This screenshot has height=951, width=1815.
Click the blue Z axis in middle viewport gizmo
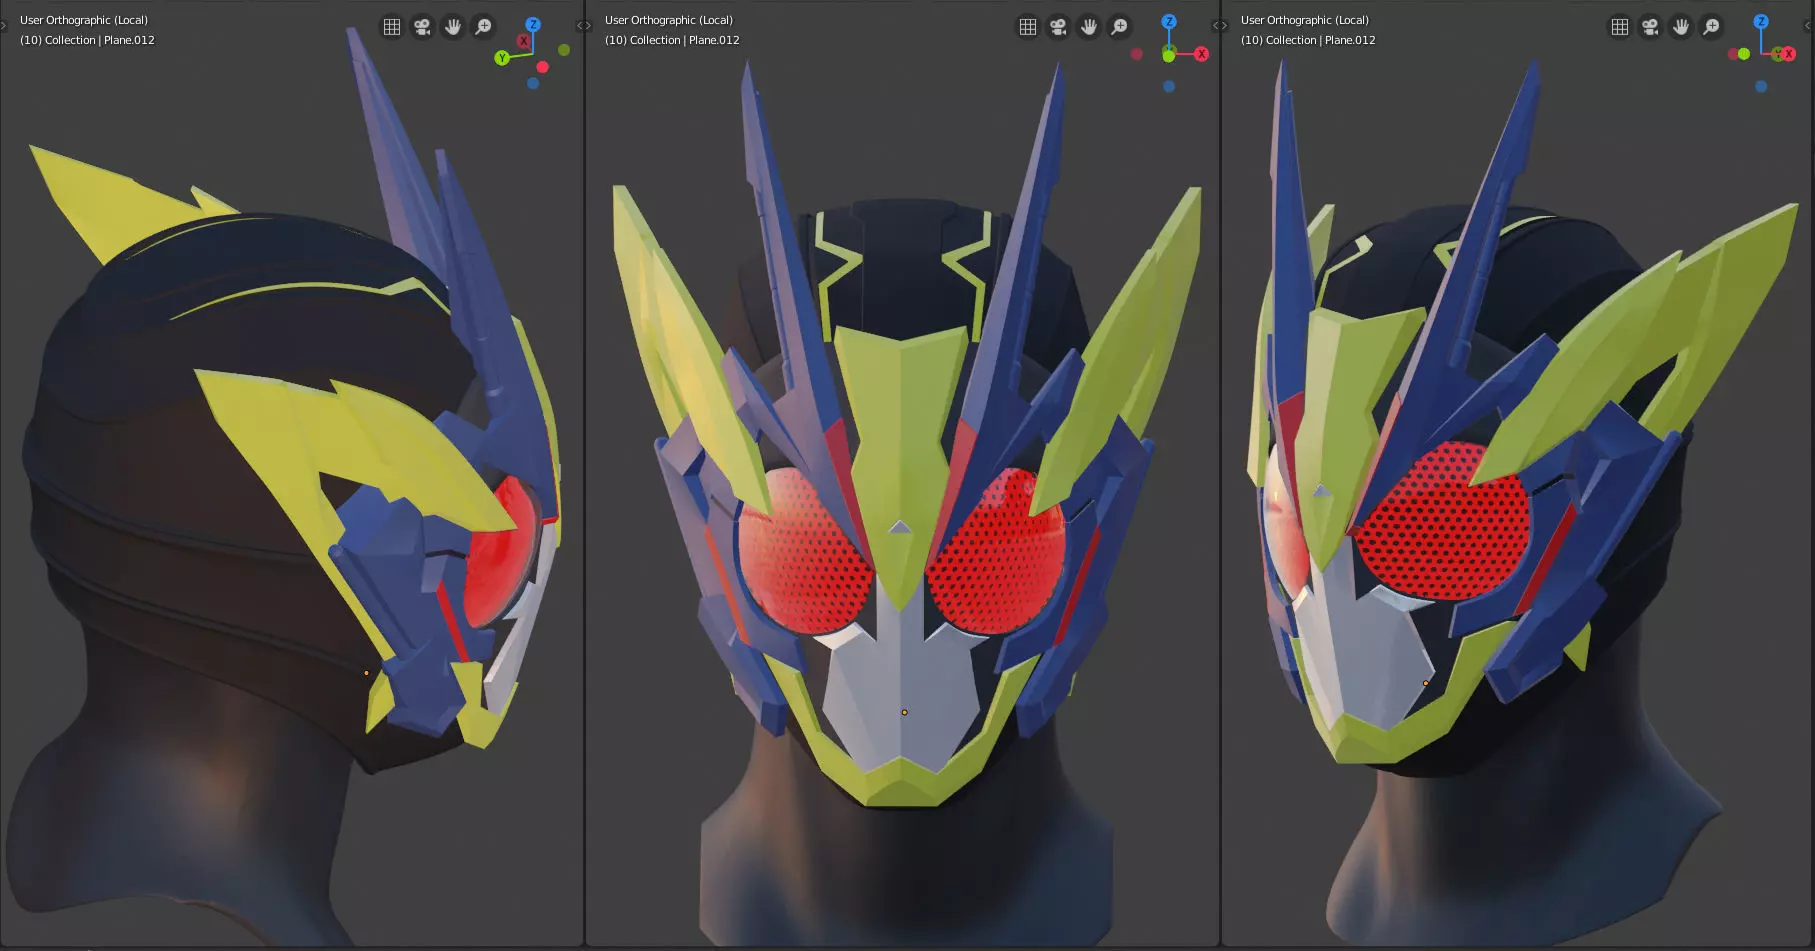pos(1169,22)
